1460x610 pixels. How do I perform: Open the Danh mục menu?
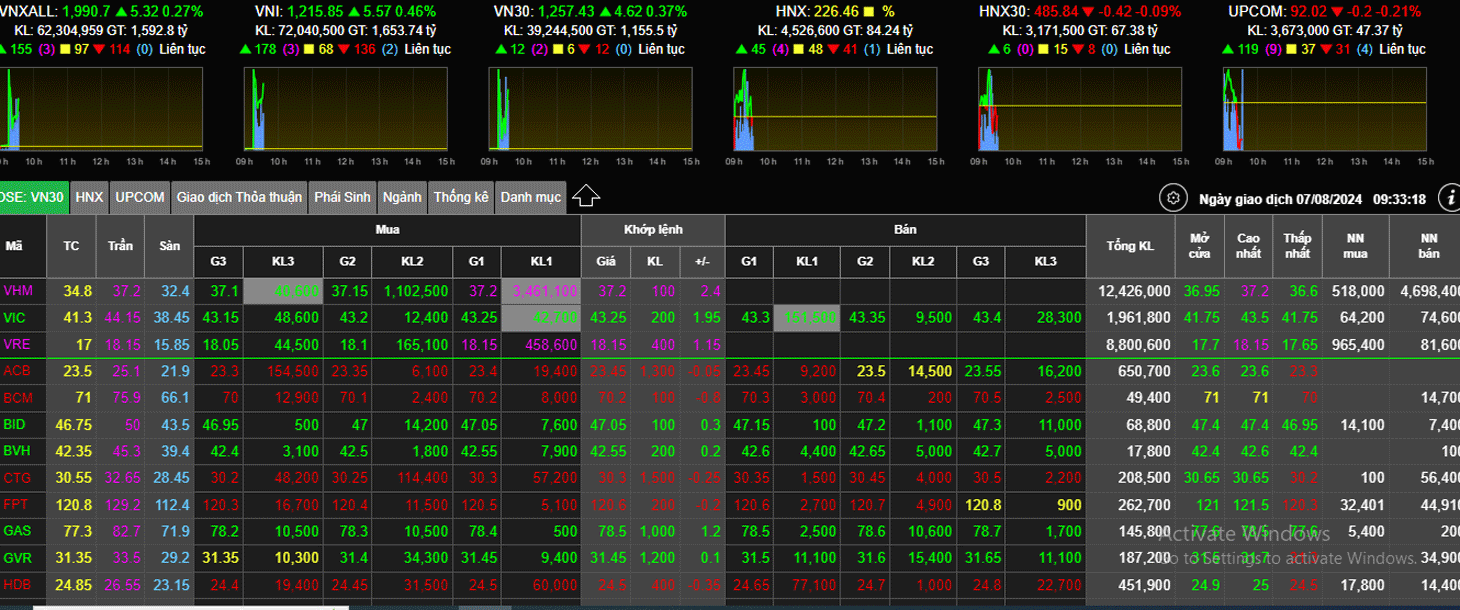coord(530,197)
